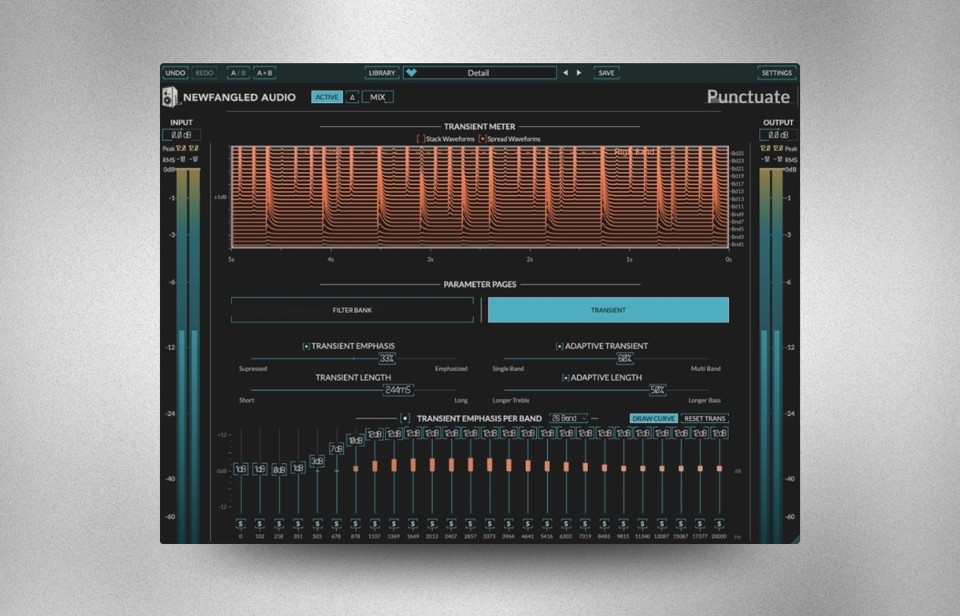Solo the 102 Hz band
Screen dimensions: 960x616
coord(260,524)
